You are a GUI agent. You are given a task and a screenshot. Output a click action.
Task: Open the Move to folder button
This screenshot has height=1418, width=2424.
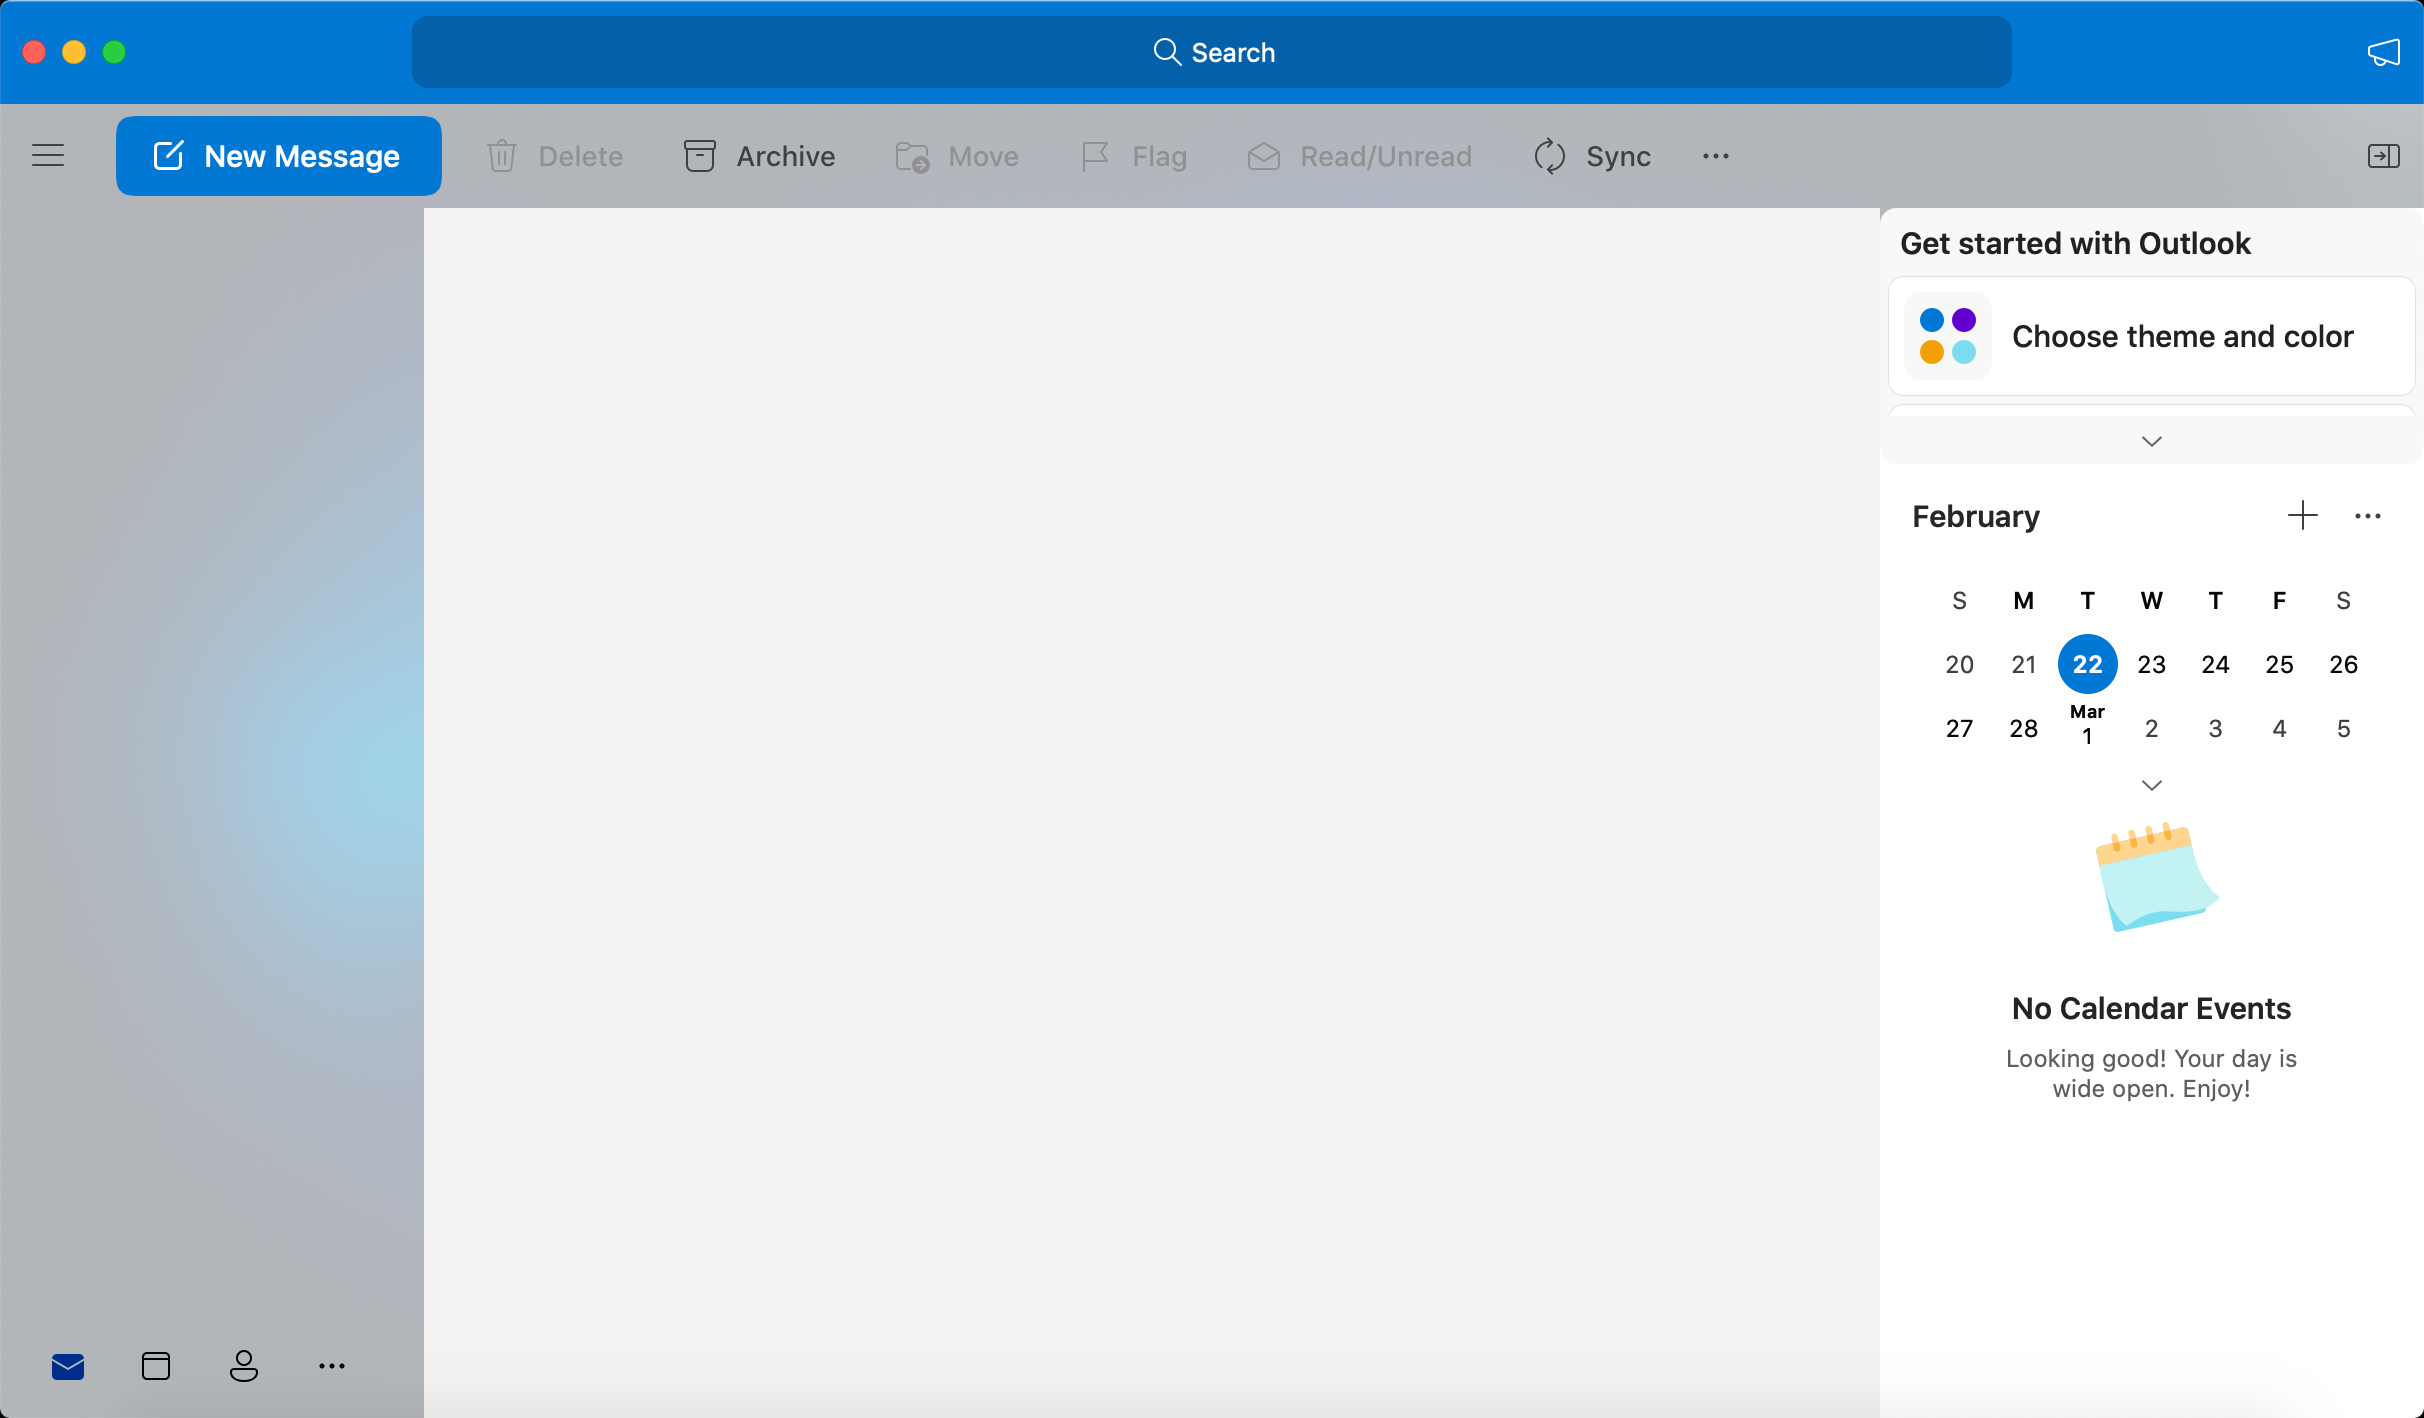point(957,156)
